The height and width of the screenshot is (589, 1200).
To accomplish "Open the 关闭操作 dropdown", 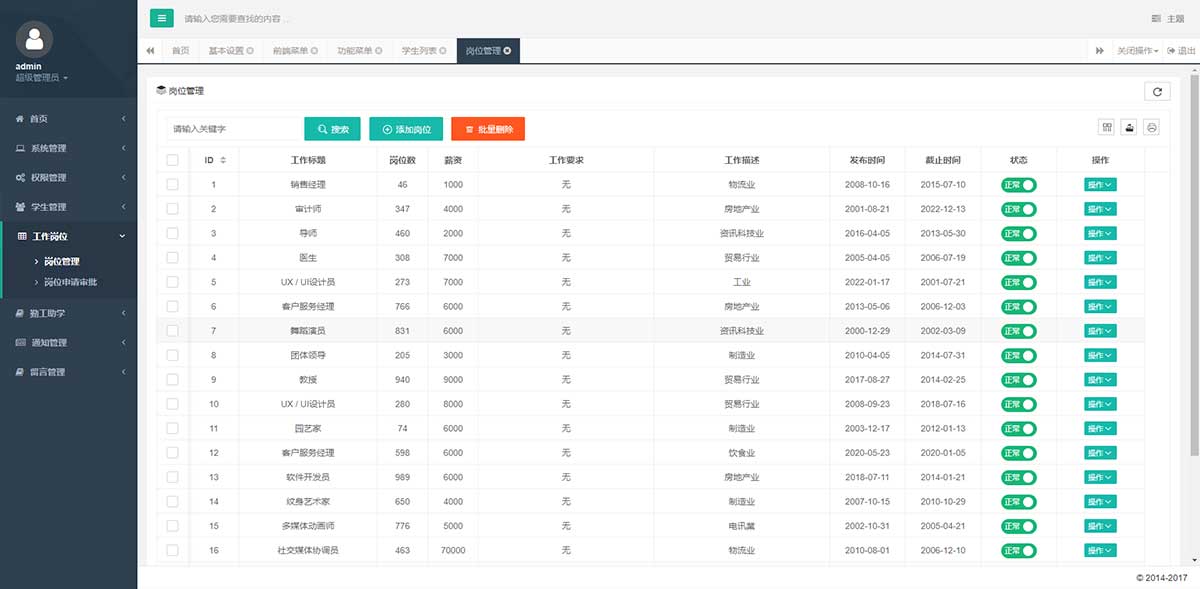I will (1137, 50).
